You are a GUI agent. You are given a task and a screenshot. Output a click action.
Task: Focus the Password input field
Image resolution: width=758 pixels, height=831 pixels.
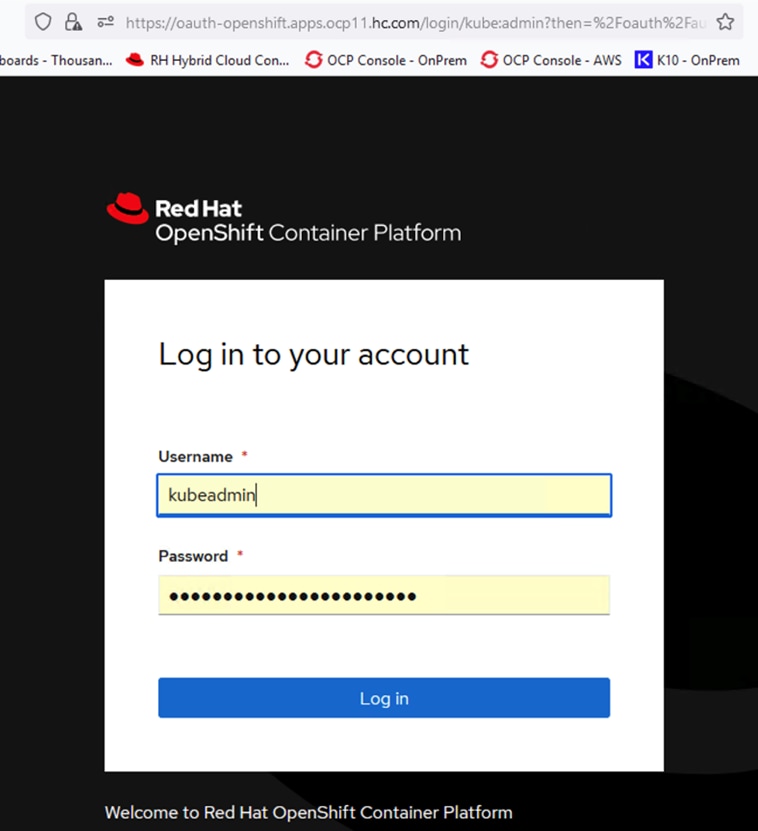pos(384,595)
